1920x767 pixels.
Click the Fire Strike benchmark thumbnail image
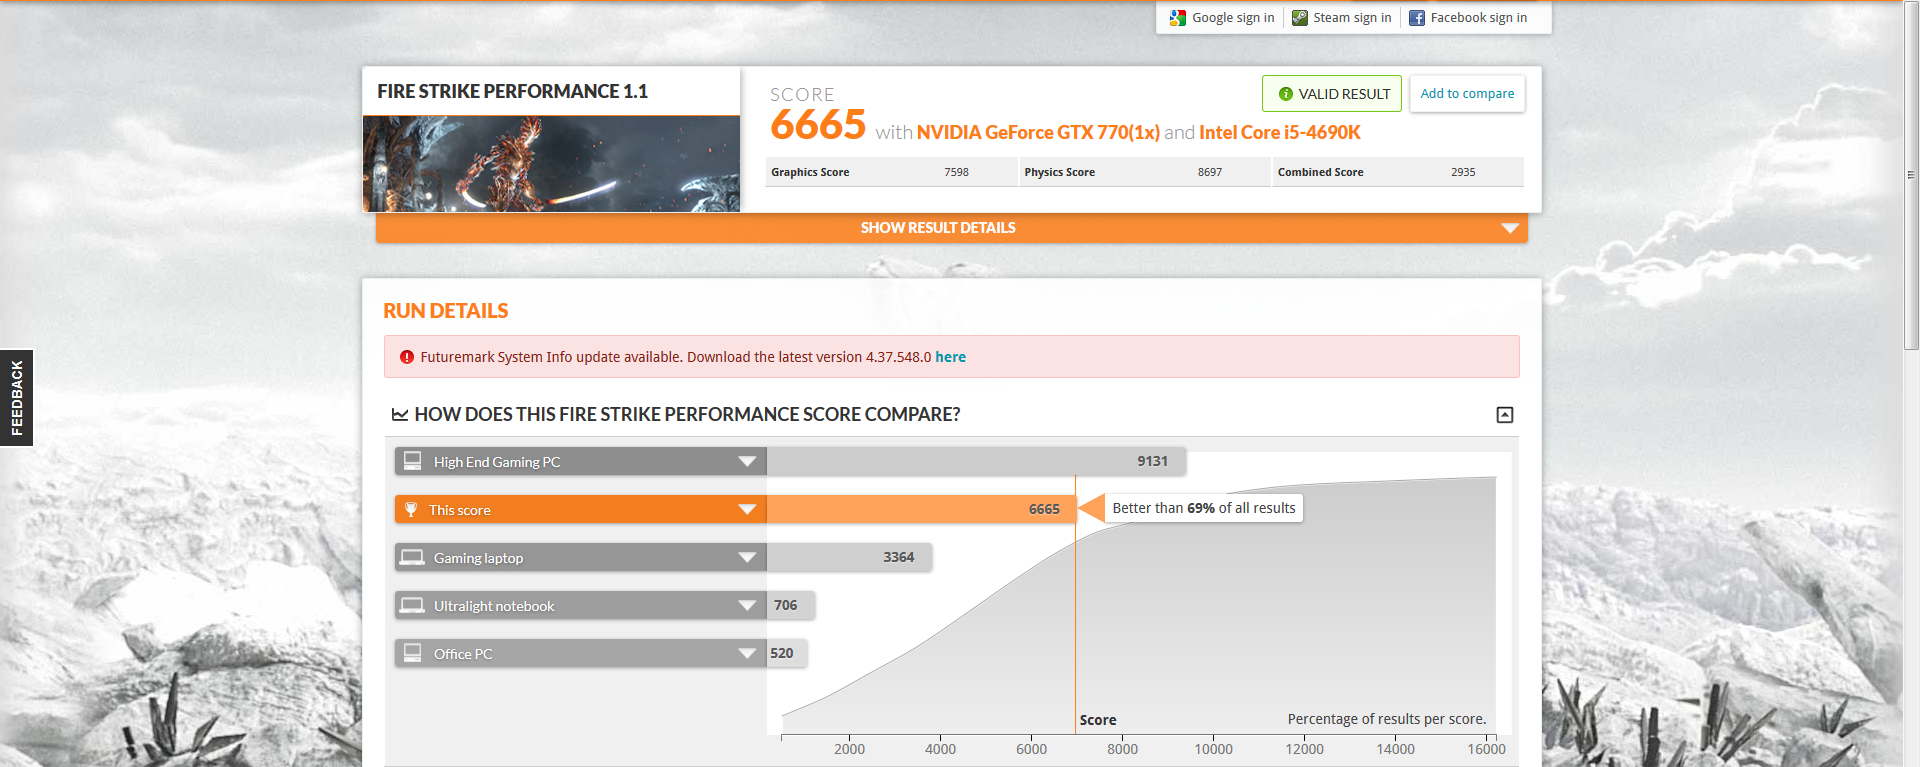551,164
